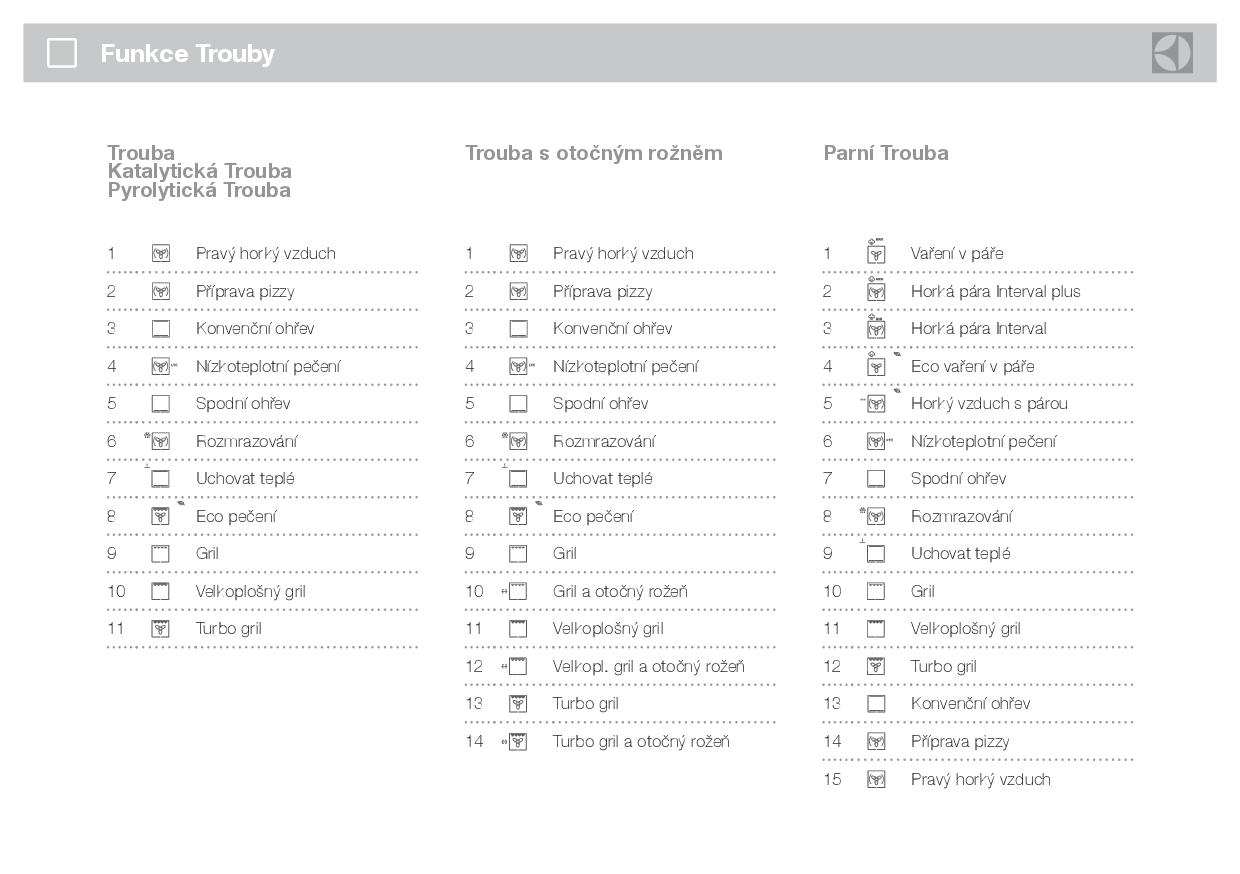
Task: Click the Uchovat teplé icon in Parní Trouba
Action: [876, 554]
